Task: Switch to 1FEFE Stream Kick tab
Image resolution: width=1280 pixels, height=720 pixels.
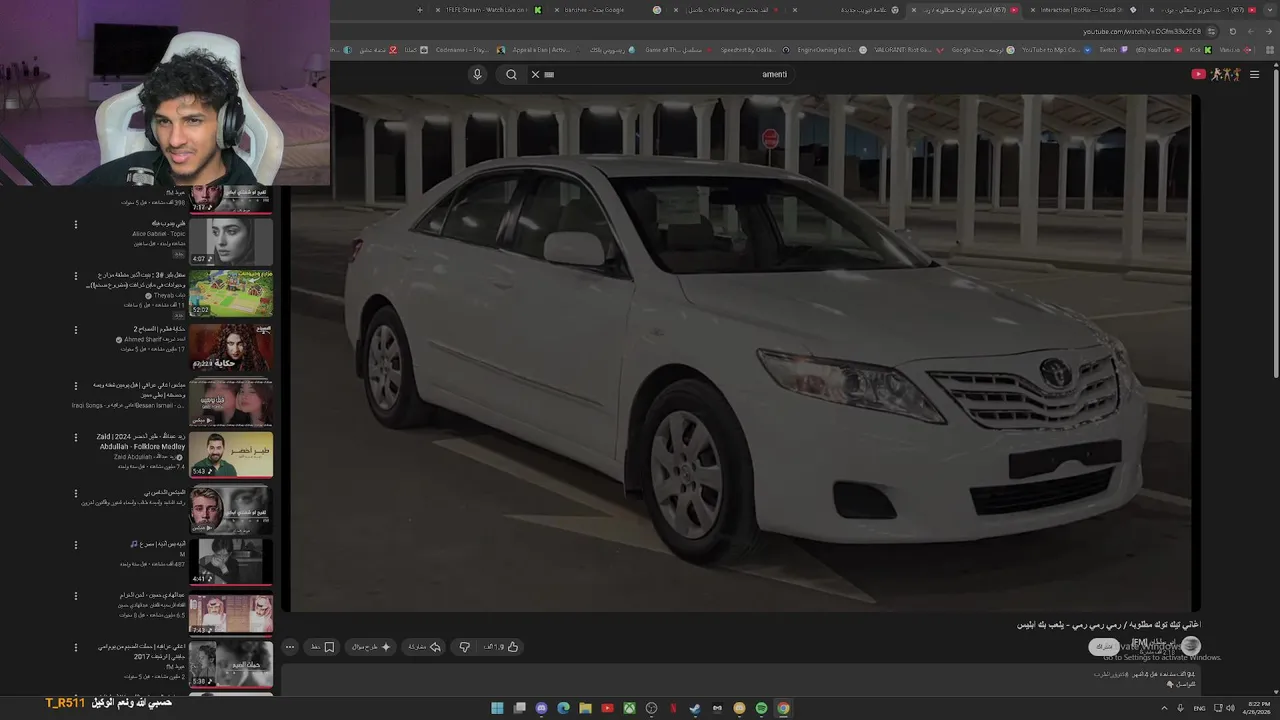Action: coord(488,10)
